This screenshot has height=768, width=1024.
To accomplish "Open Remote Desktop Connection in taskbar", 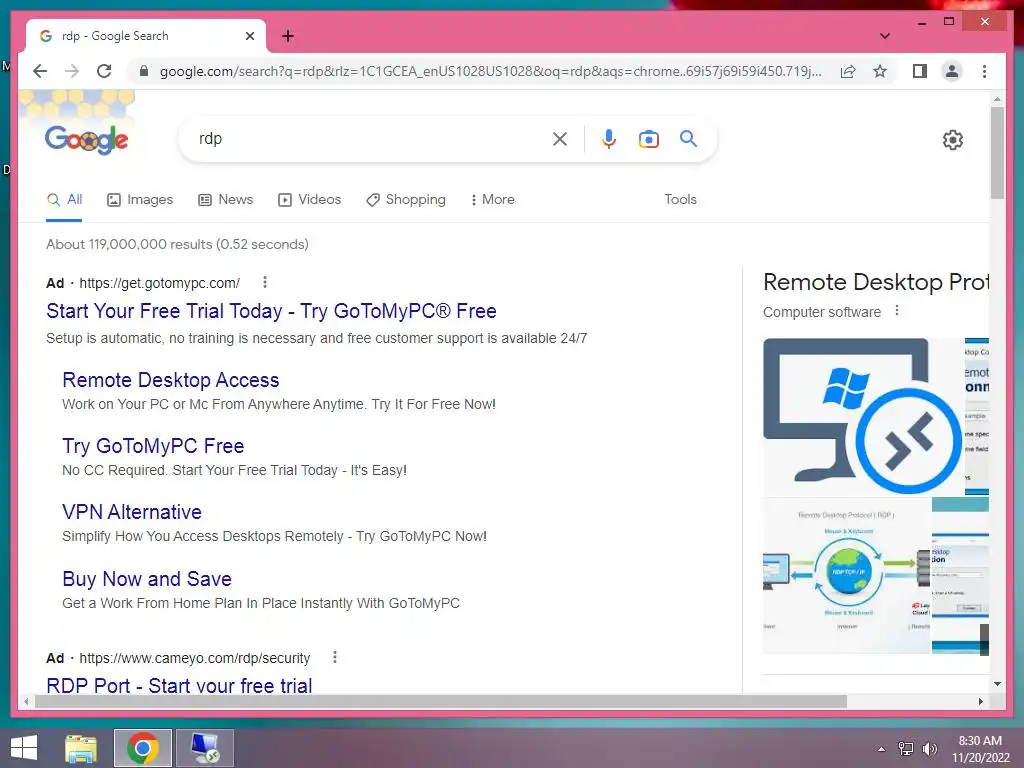I will click(205, 748).
